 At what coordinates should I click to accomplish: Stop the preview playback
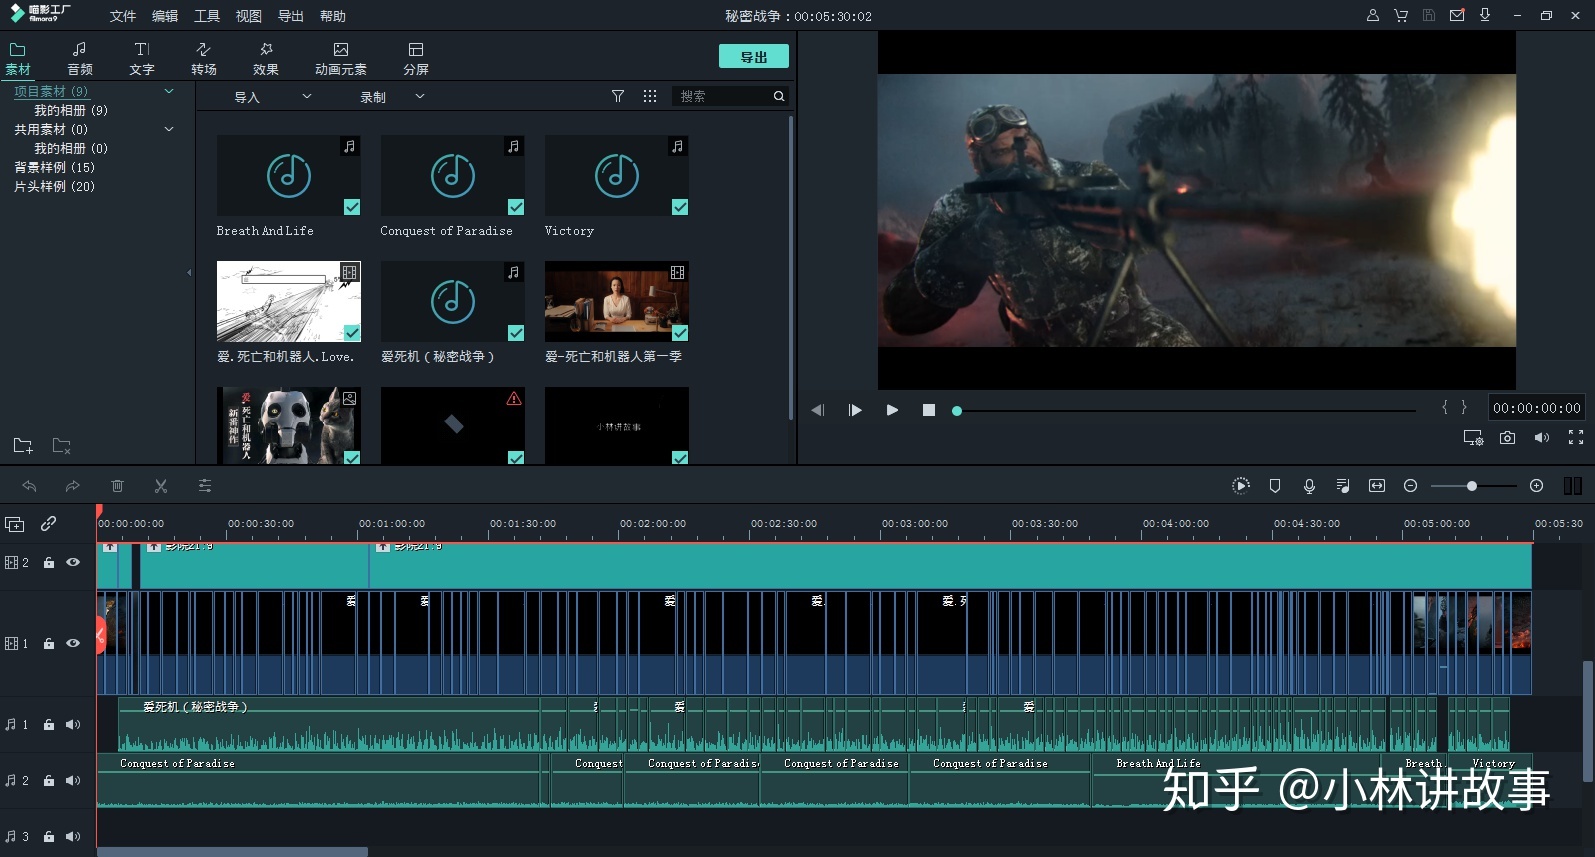click(929, 410)
